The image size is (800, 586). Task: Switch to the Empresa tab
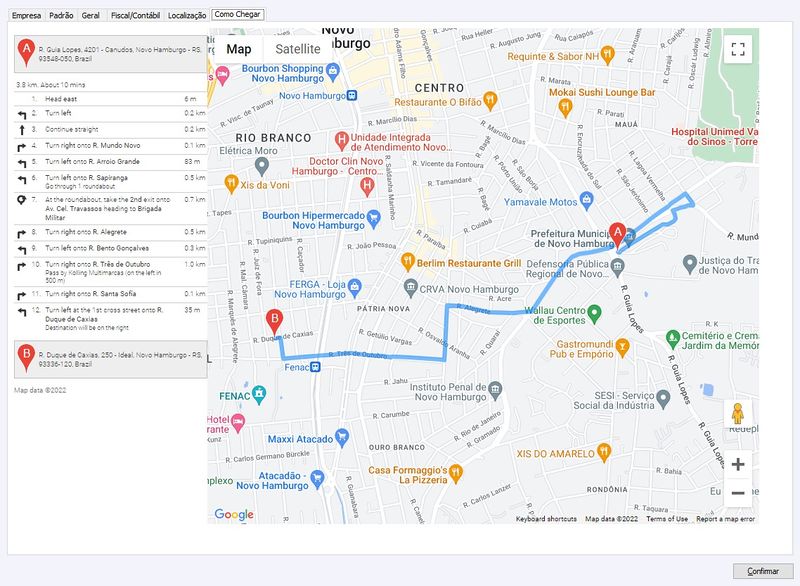pos(27,15)
